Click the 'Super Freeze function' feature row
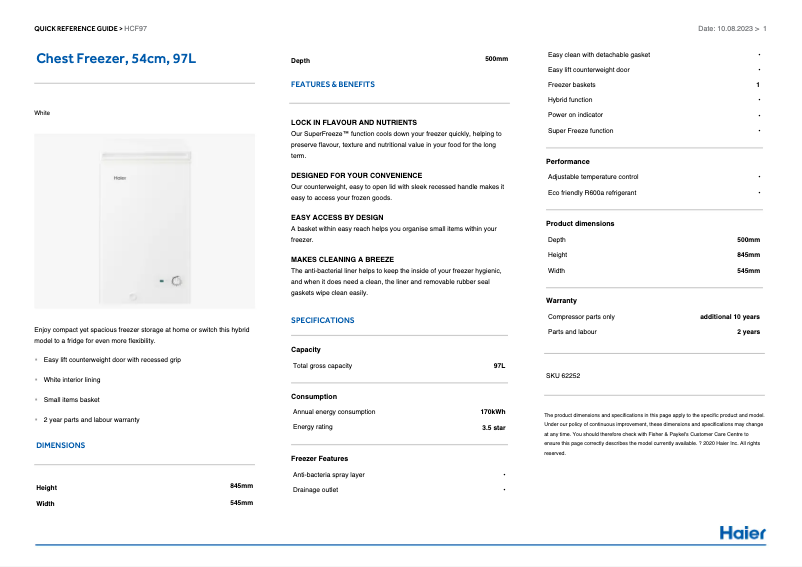Viewport: 802px width, 567px height. (x=580, y=131)
